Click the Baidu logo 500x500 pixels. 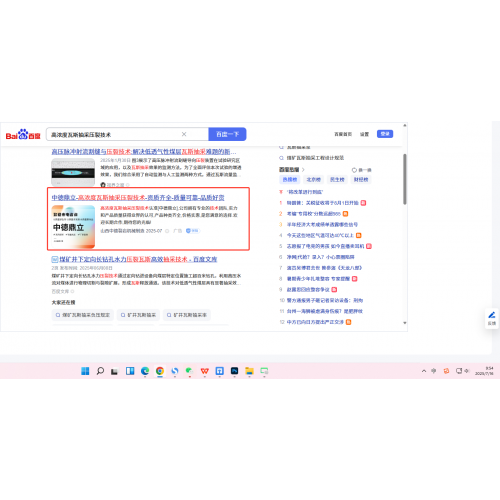pyautogui.click(x=23, y=134)
